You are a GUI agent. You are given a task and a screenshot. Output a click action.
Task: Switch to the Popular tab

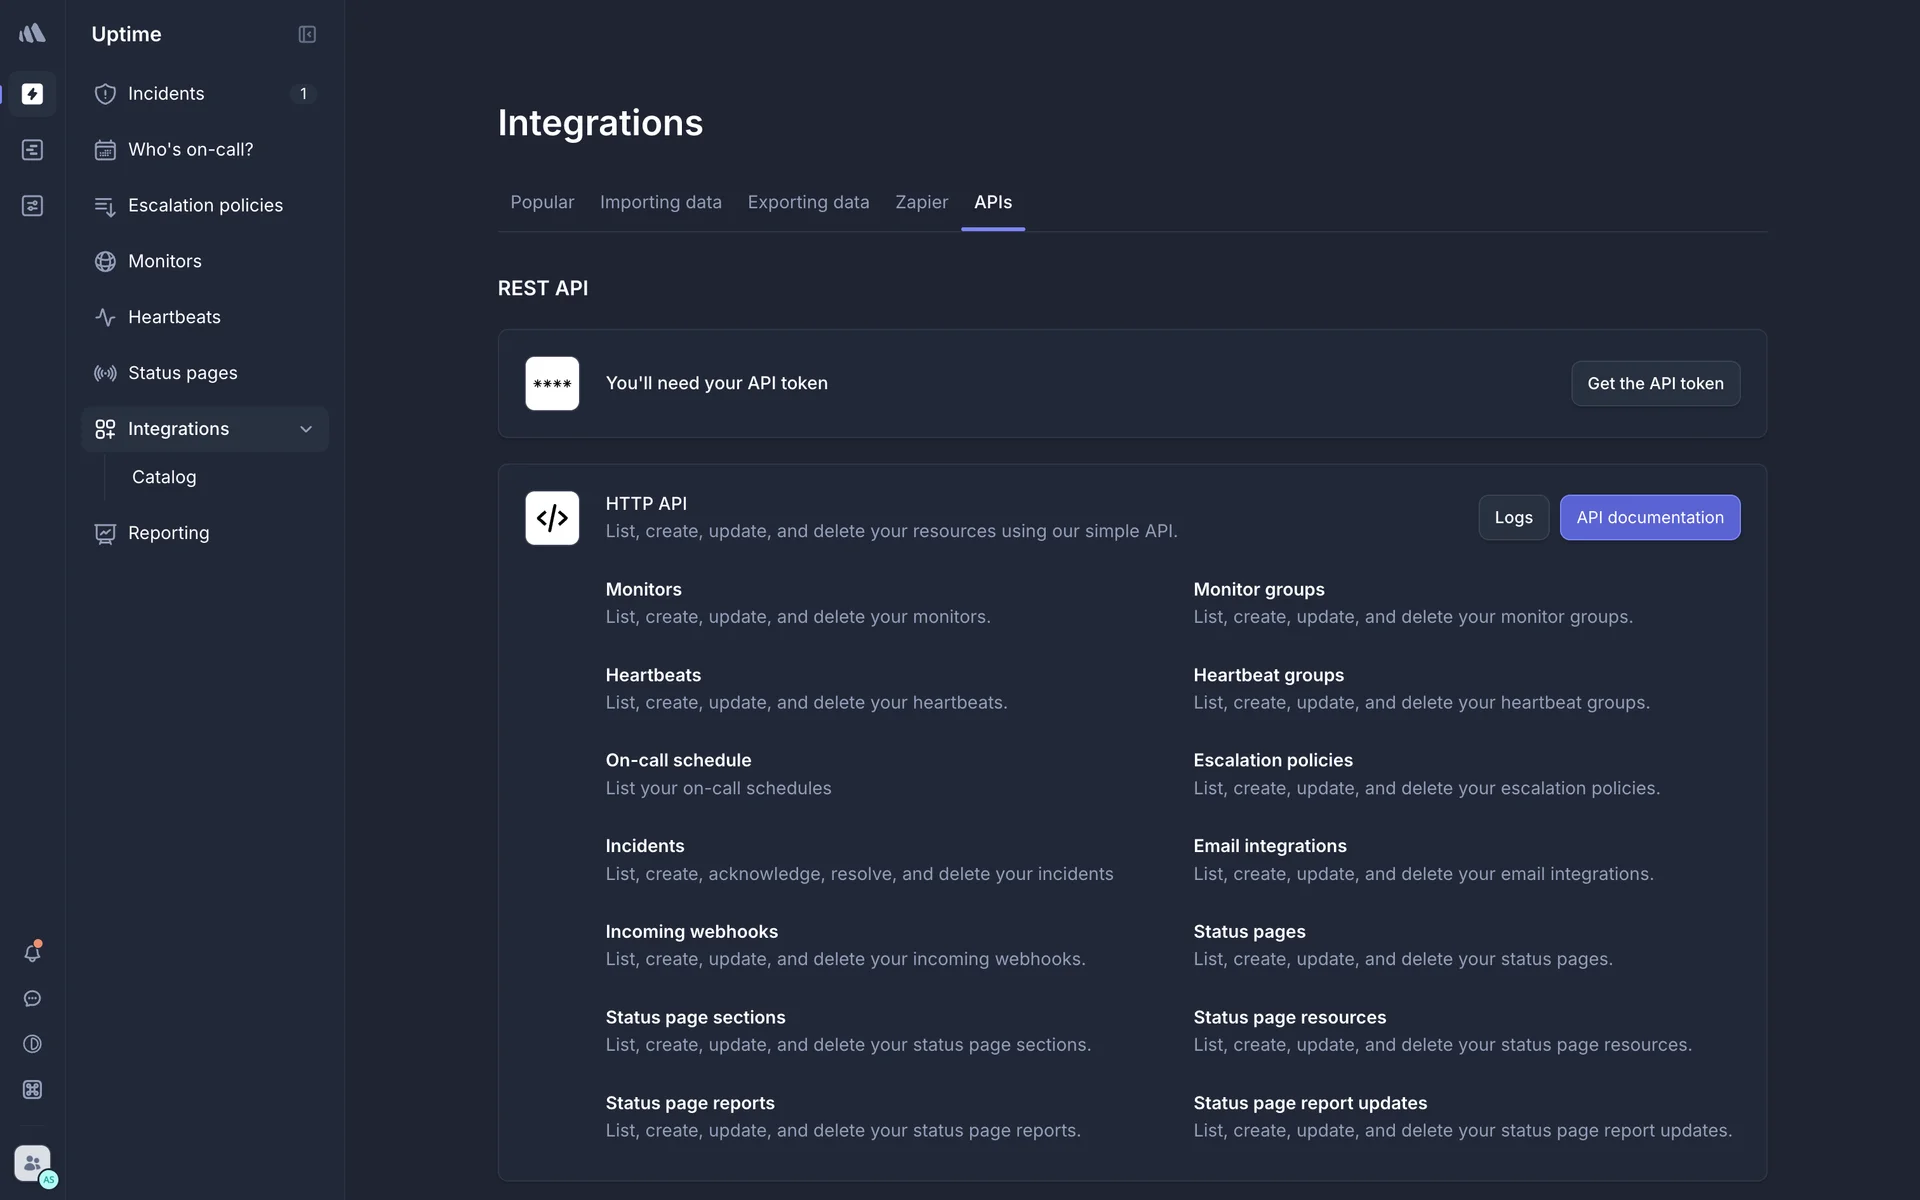point(542,202)
